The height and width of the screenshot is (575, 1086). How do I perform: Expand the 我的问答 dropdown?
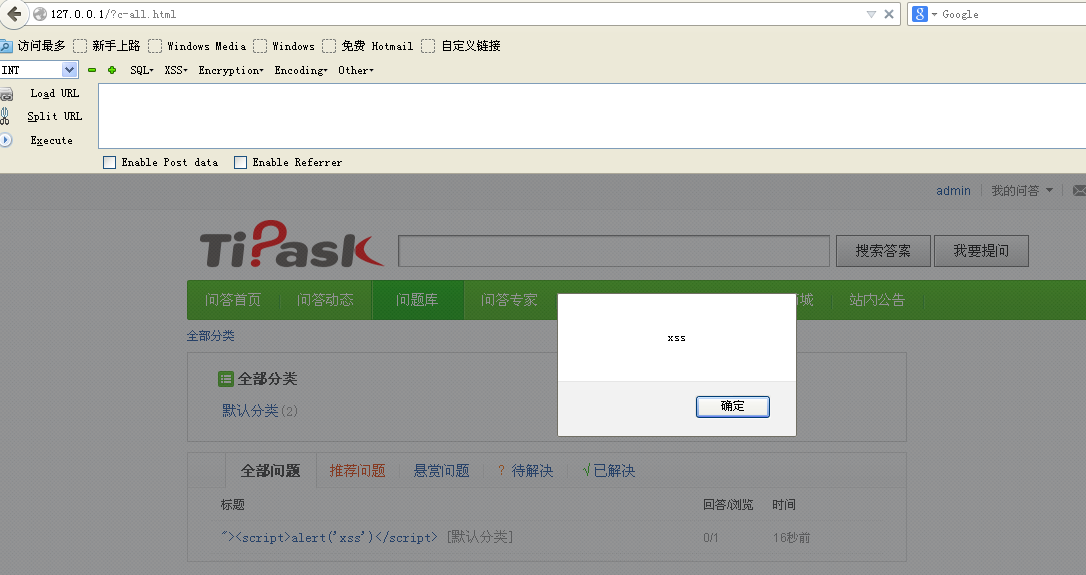point(1022,191)
